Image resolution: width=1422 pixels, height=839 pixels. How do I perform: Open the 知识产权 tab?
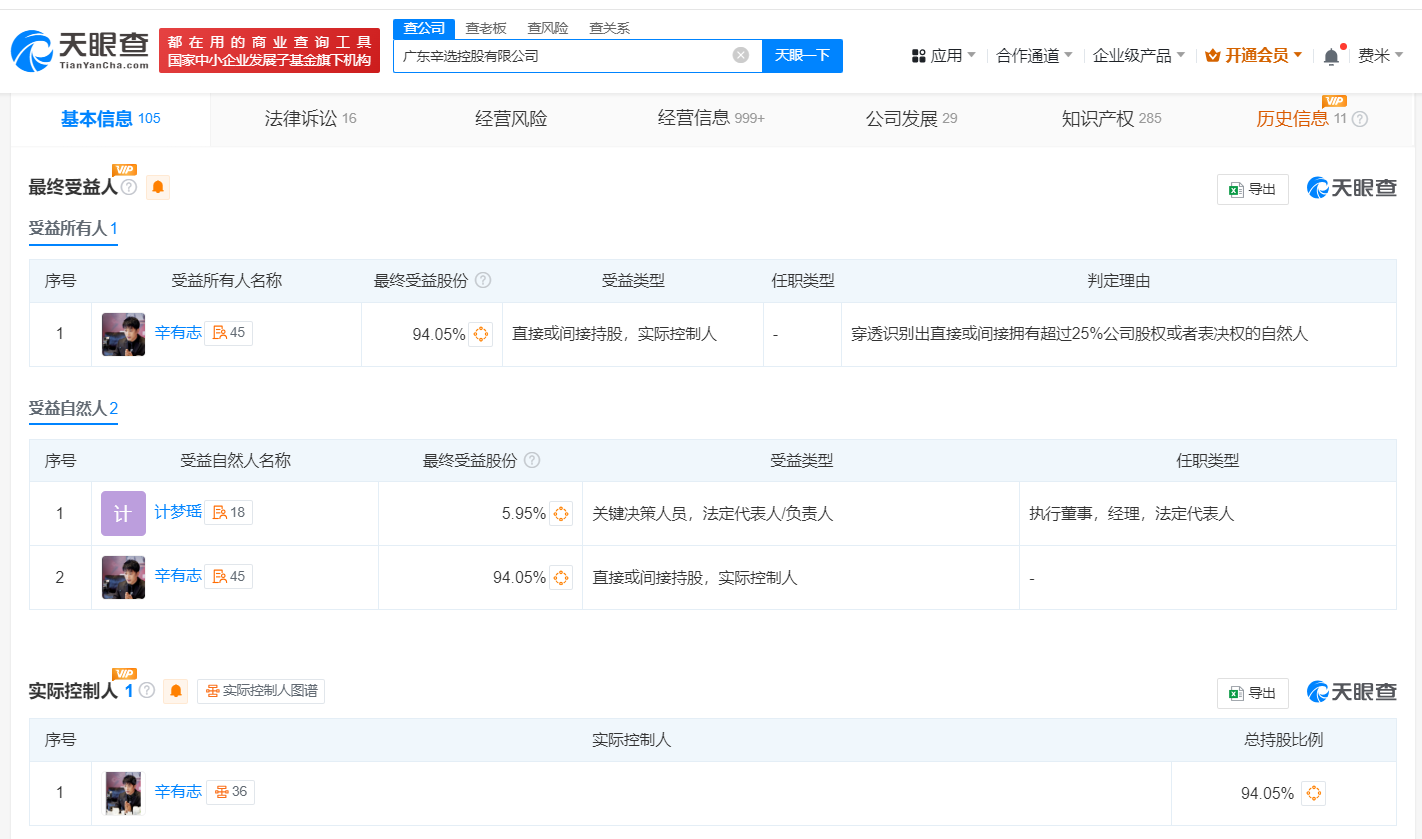[x=1110, y=119]
